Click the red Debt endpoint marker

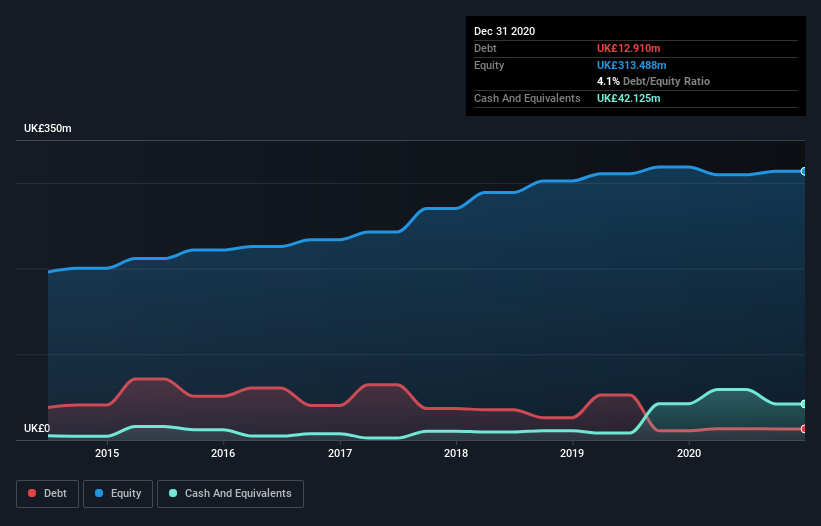(804, 429)
